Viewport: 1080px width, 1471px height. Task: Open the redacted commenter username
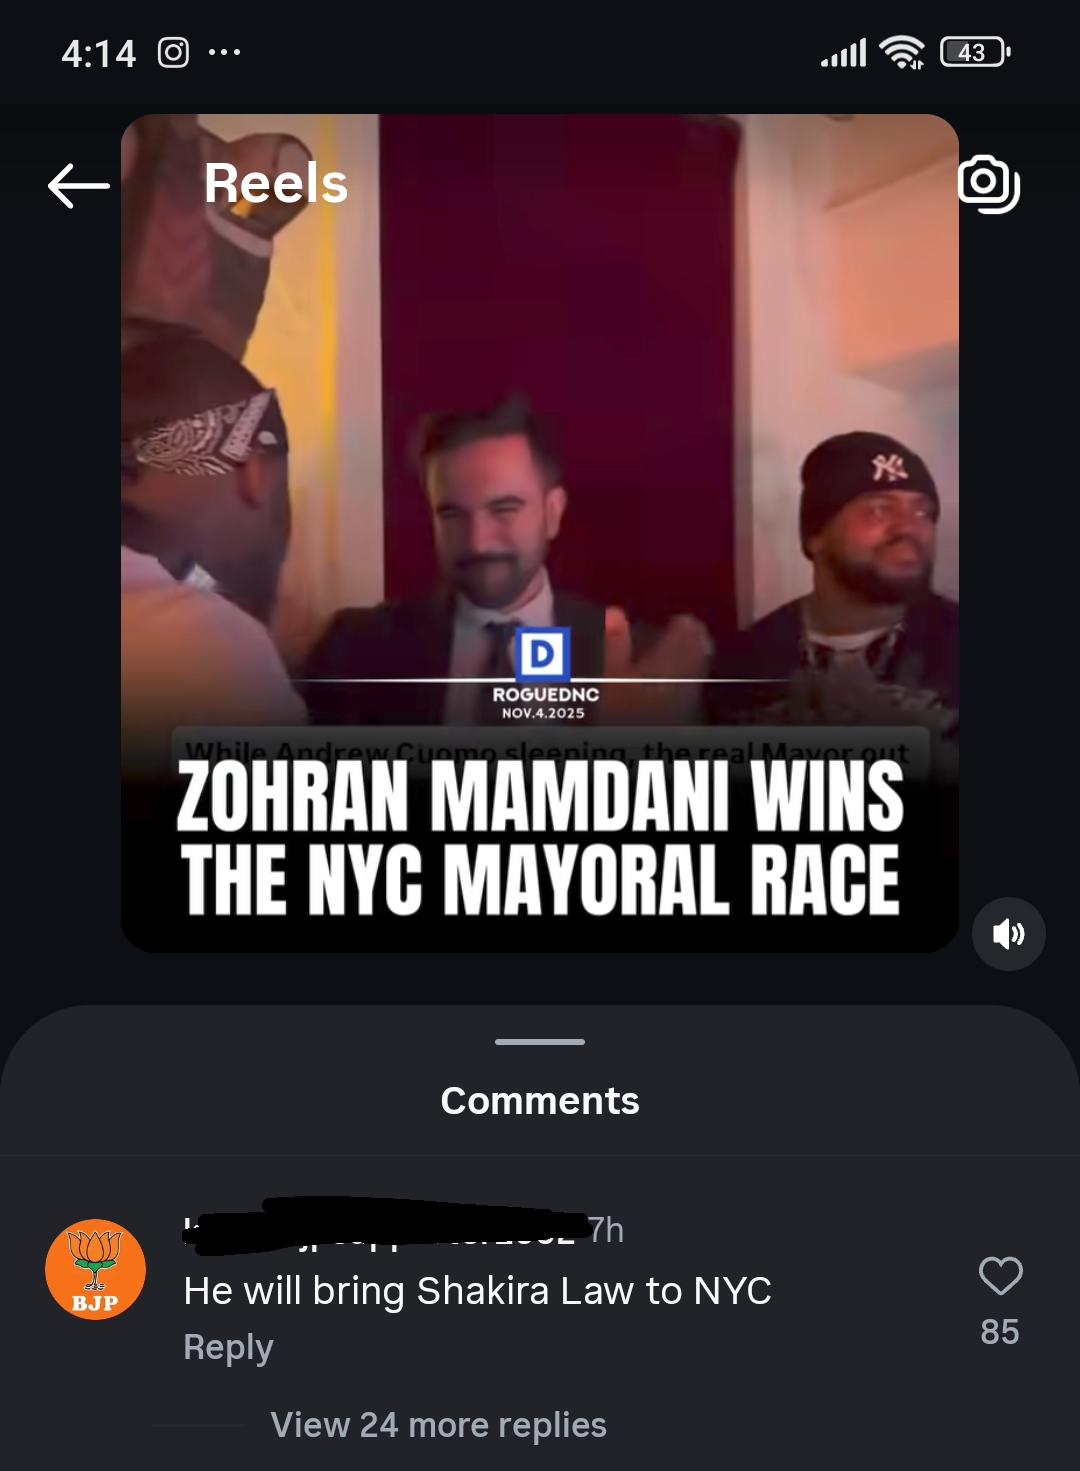coord(385,1226)
